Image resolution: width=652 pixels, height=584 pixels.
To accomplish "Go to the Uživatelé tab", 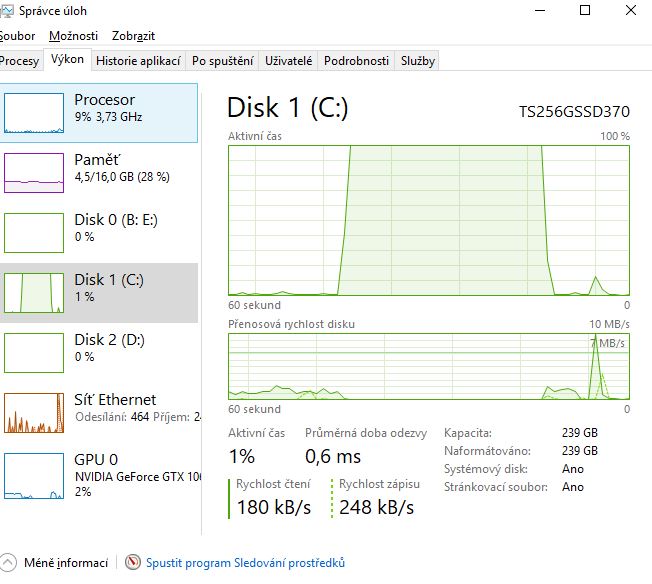I will coord(289,61).
